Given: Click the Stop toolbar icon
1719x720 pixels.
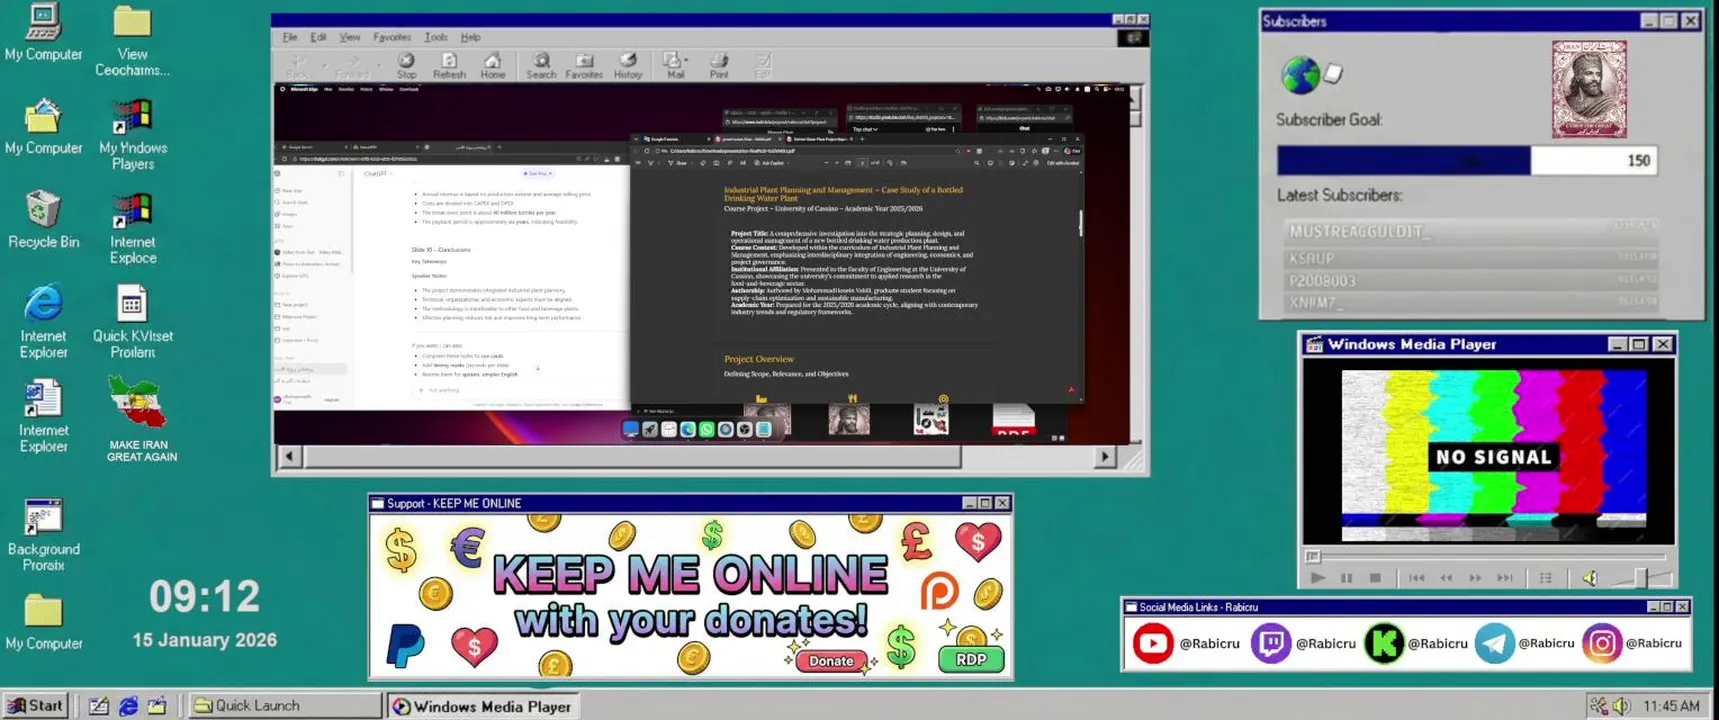Looking at the screenshot, I should pyautogui.click(x=406, y=66).
